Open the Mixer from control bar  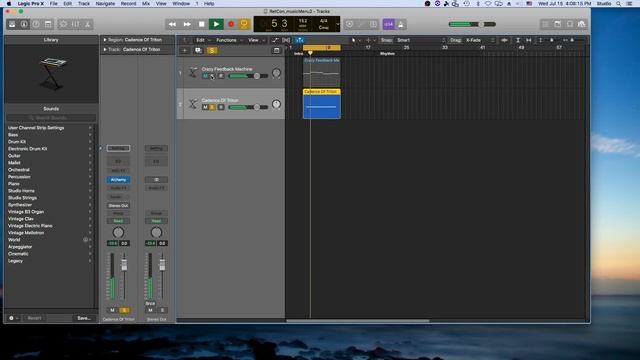pyautogui.click(x=76, y=24)
